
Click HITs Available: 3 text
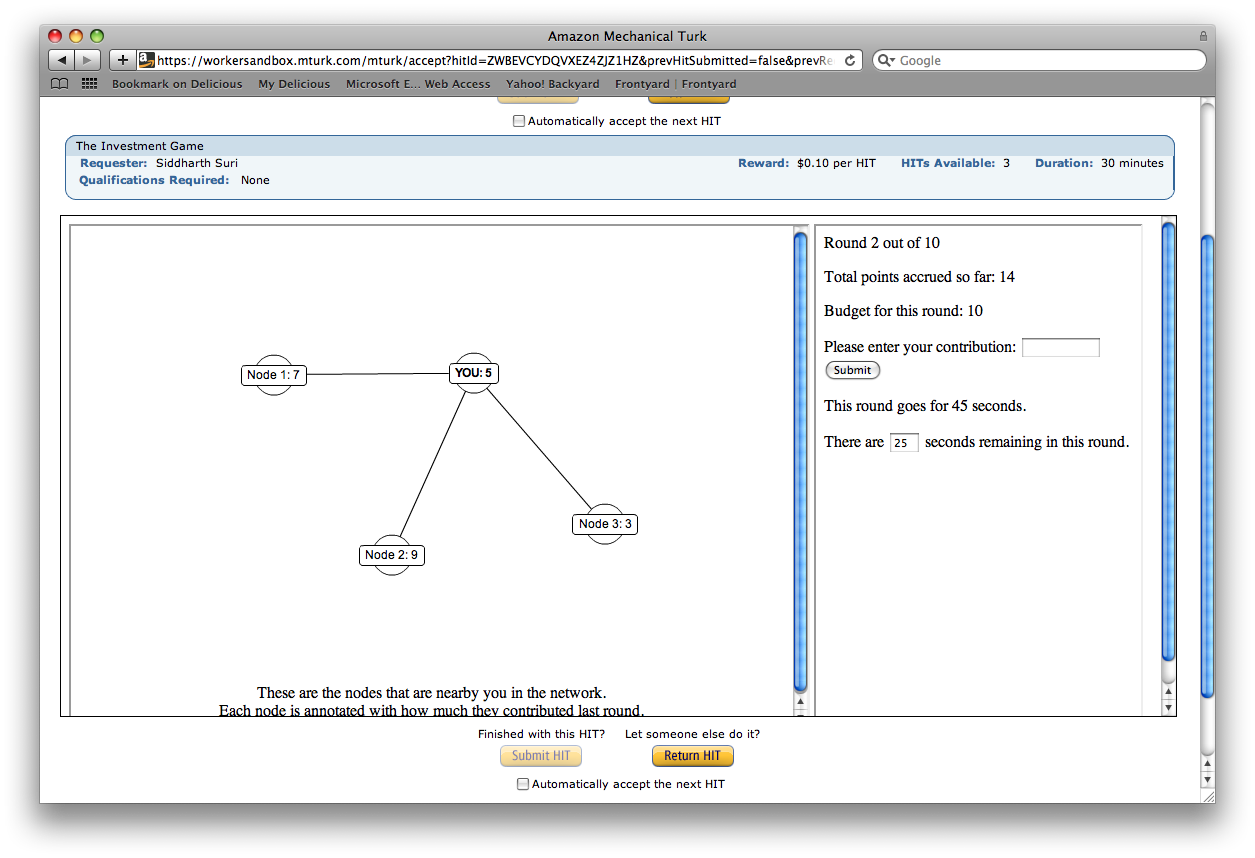(955, 163)
